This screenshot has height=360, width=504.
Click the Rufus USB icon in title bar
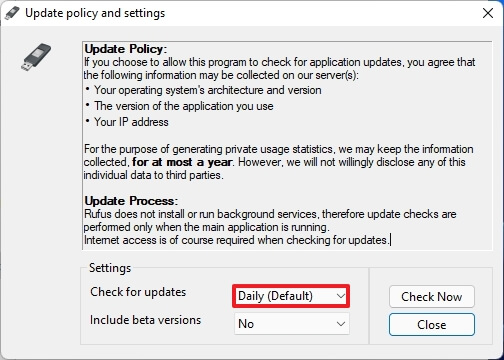click(12, 13)
